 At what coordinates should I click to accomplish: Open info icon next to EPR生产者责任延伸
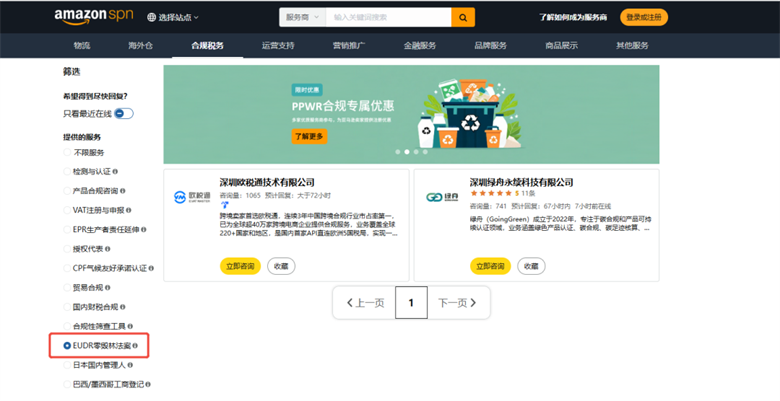coord(143,230)
